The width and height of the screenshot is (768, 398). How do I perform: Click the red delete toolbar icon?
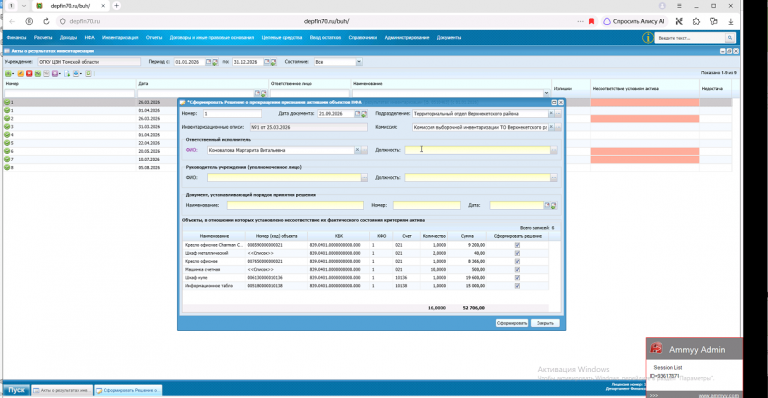29,74
